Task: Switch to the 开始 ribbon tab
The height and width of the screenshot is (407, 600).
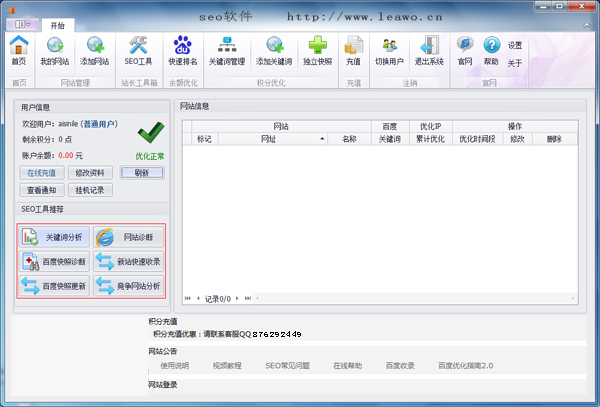Action: tap(58, 26)
